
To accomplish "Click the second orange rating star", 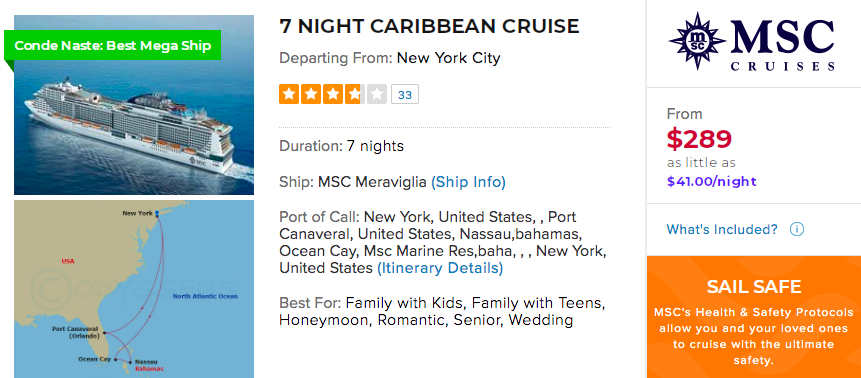I will point(311,94).
